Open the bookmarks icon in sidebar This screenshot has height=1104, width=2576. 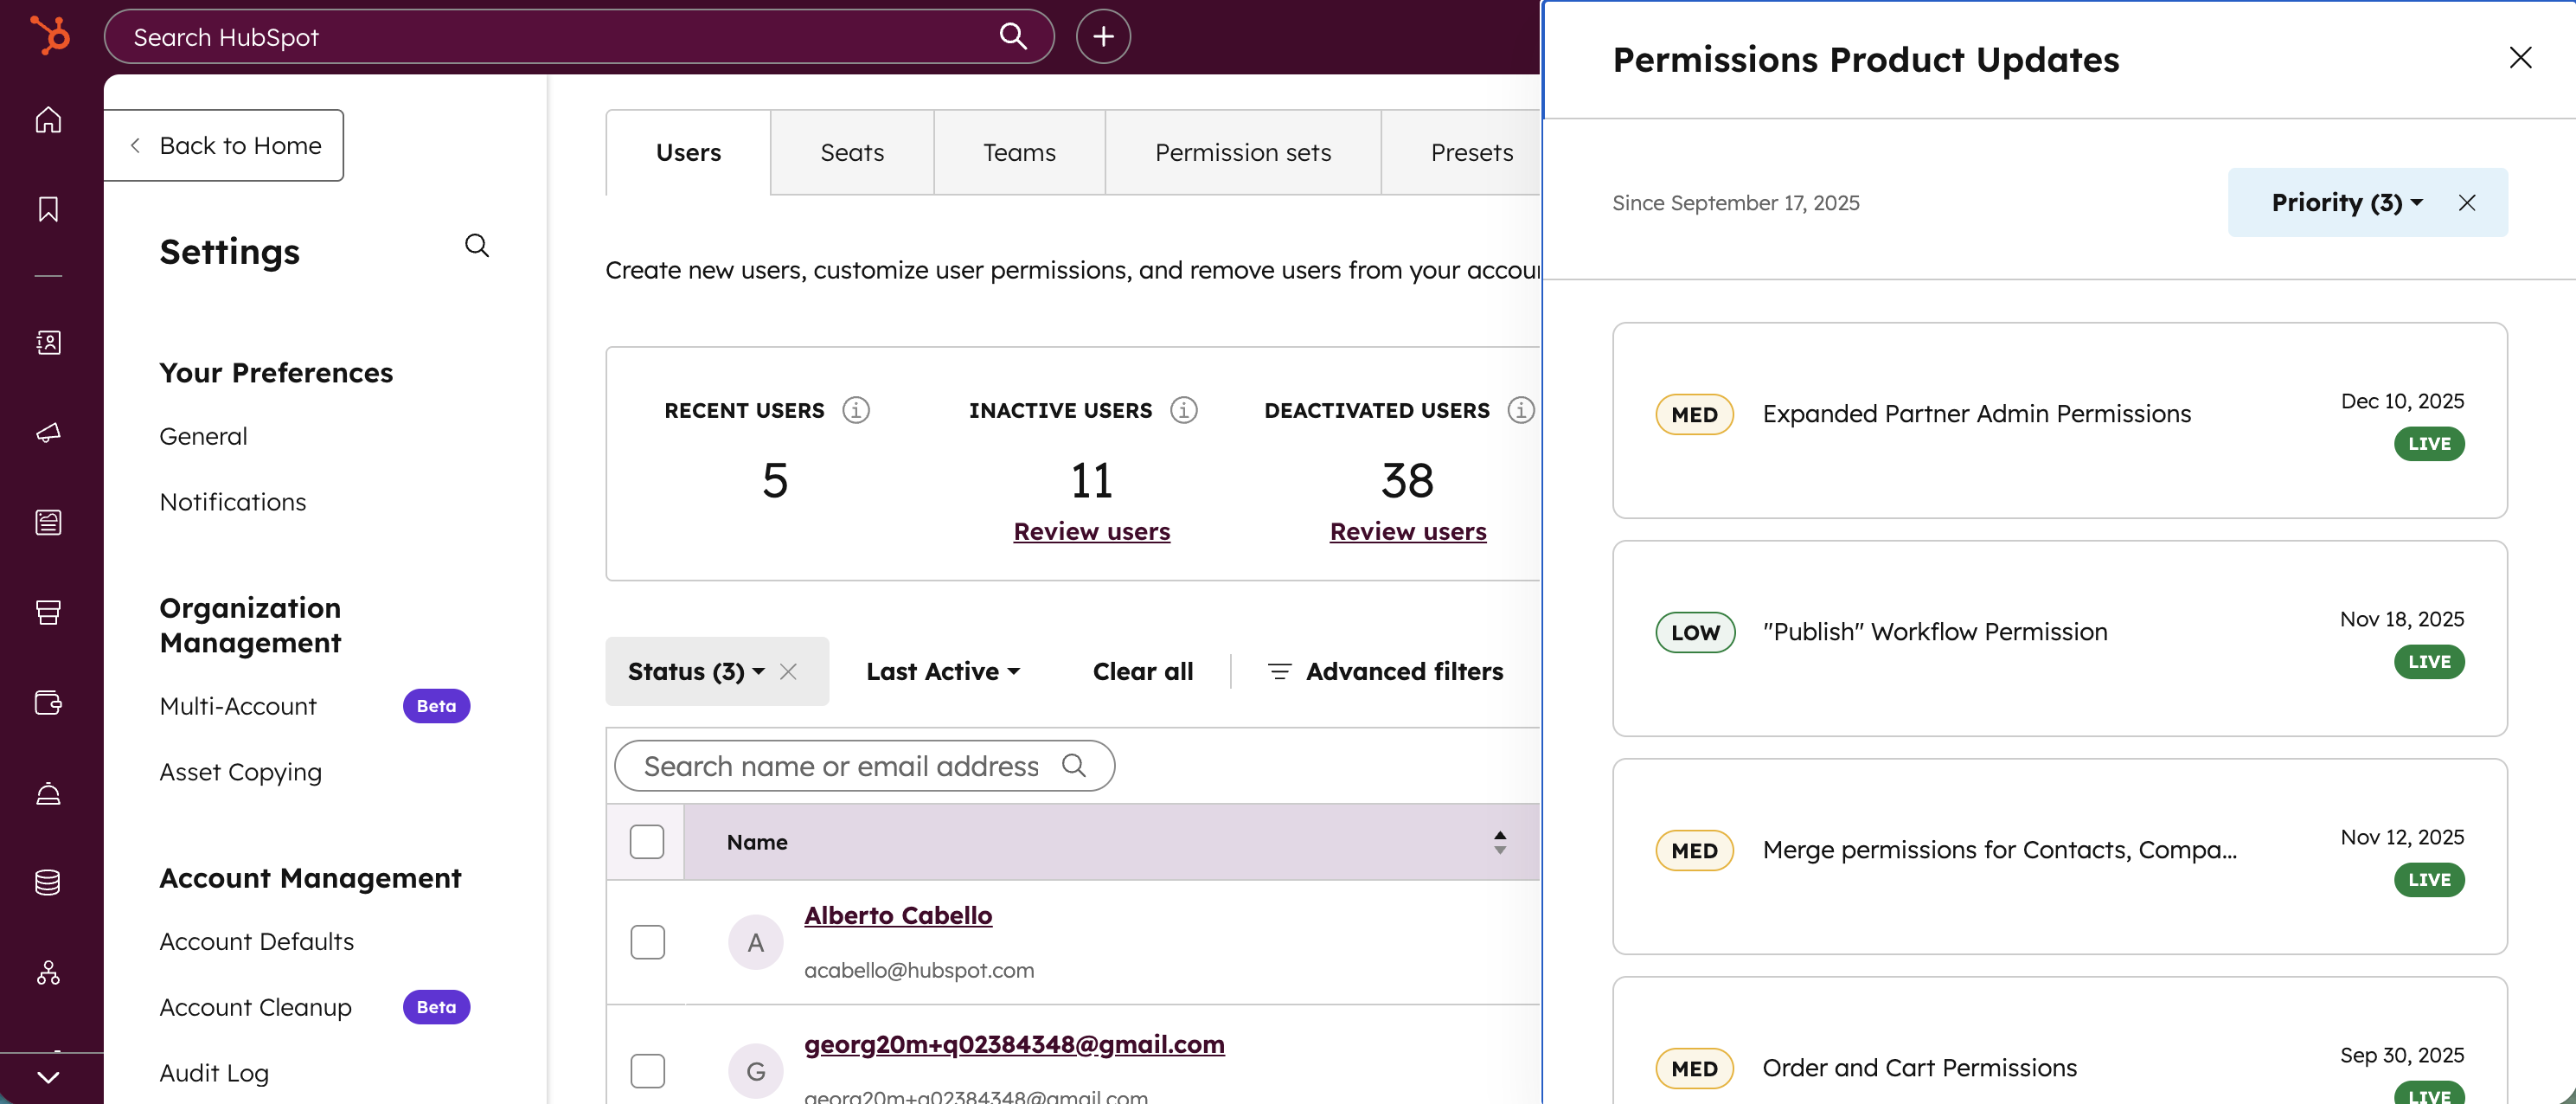pyautogui.click(x=48, y=209)
